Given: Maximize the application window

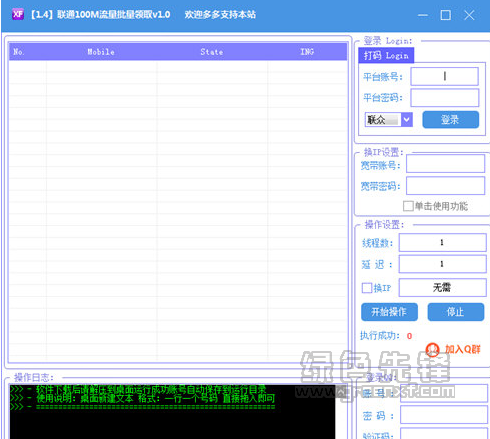Looking at the screenshot, I should (446, 15).
